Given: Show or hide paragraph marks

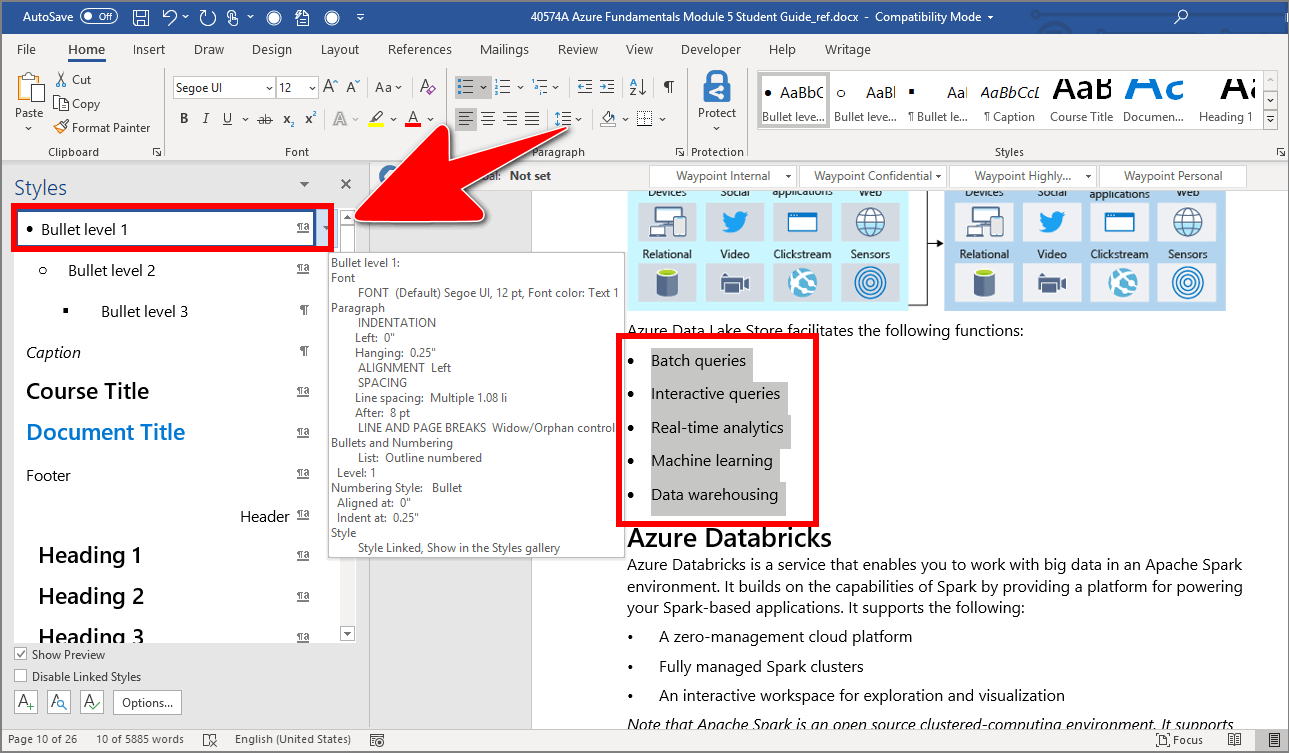Looking at the screenshot, I should (669, 88).
